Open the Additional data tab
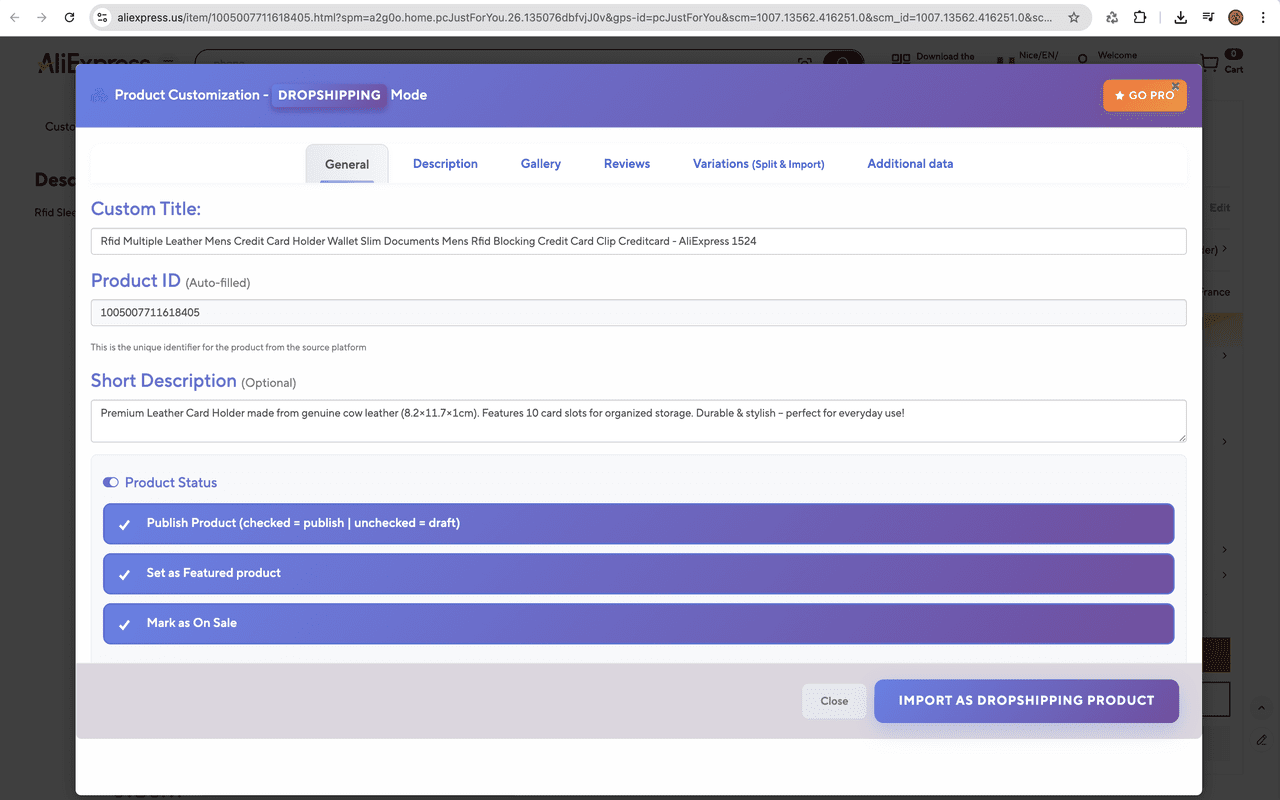Viewport: 1280px width, 800px height. pyautogui.click(x=910, y=164)
